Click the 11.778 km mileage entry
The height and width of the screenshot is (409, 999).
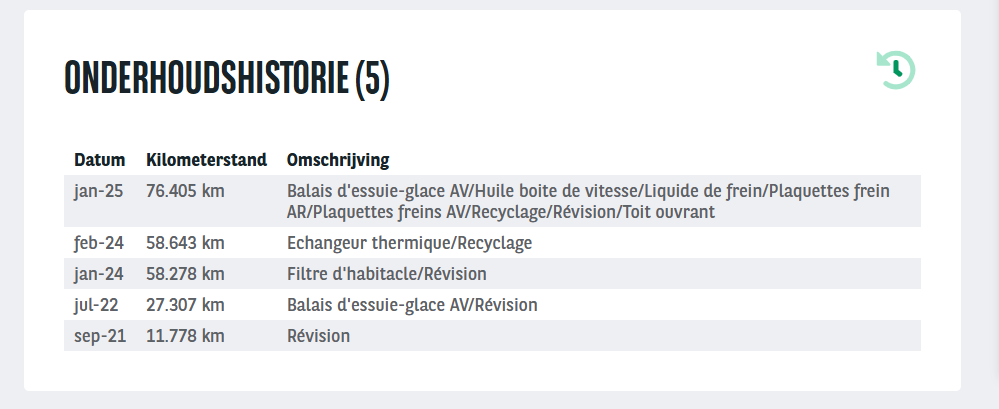pos(185,336)
